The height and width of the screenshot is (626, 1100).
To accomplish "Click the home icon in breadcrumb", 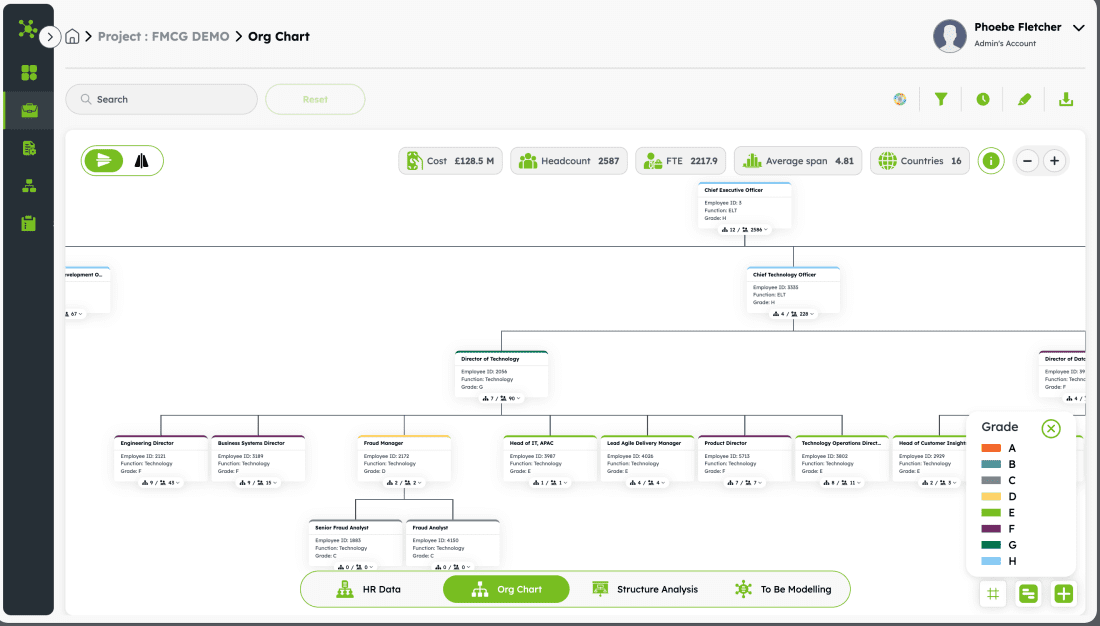I will point(73,37).
